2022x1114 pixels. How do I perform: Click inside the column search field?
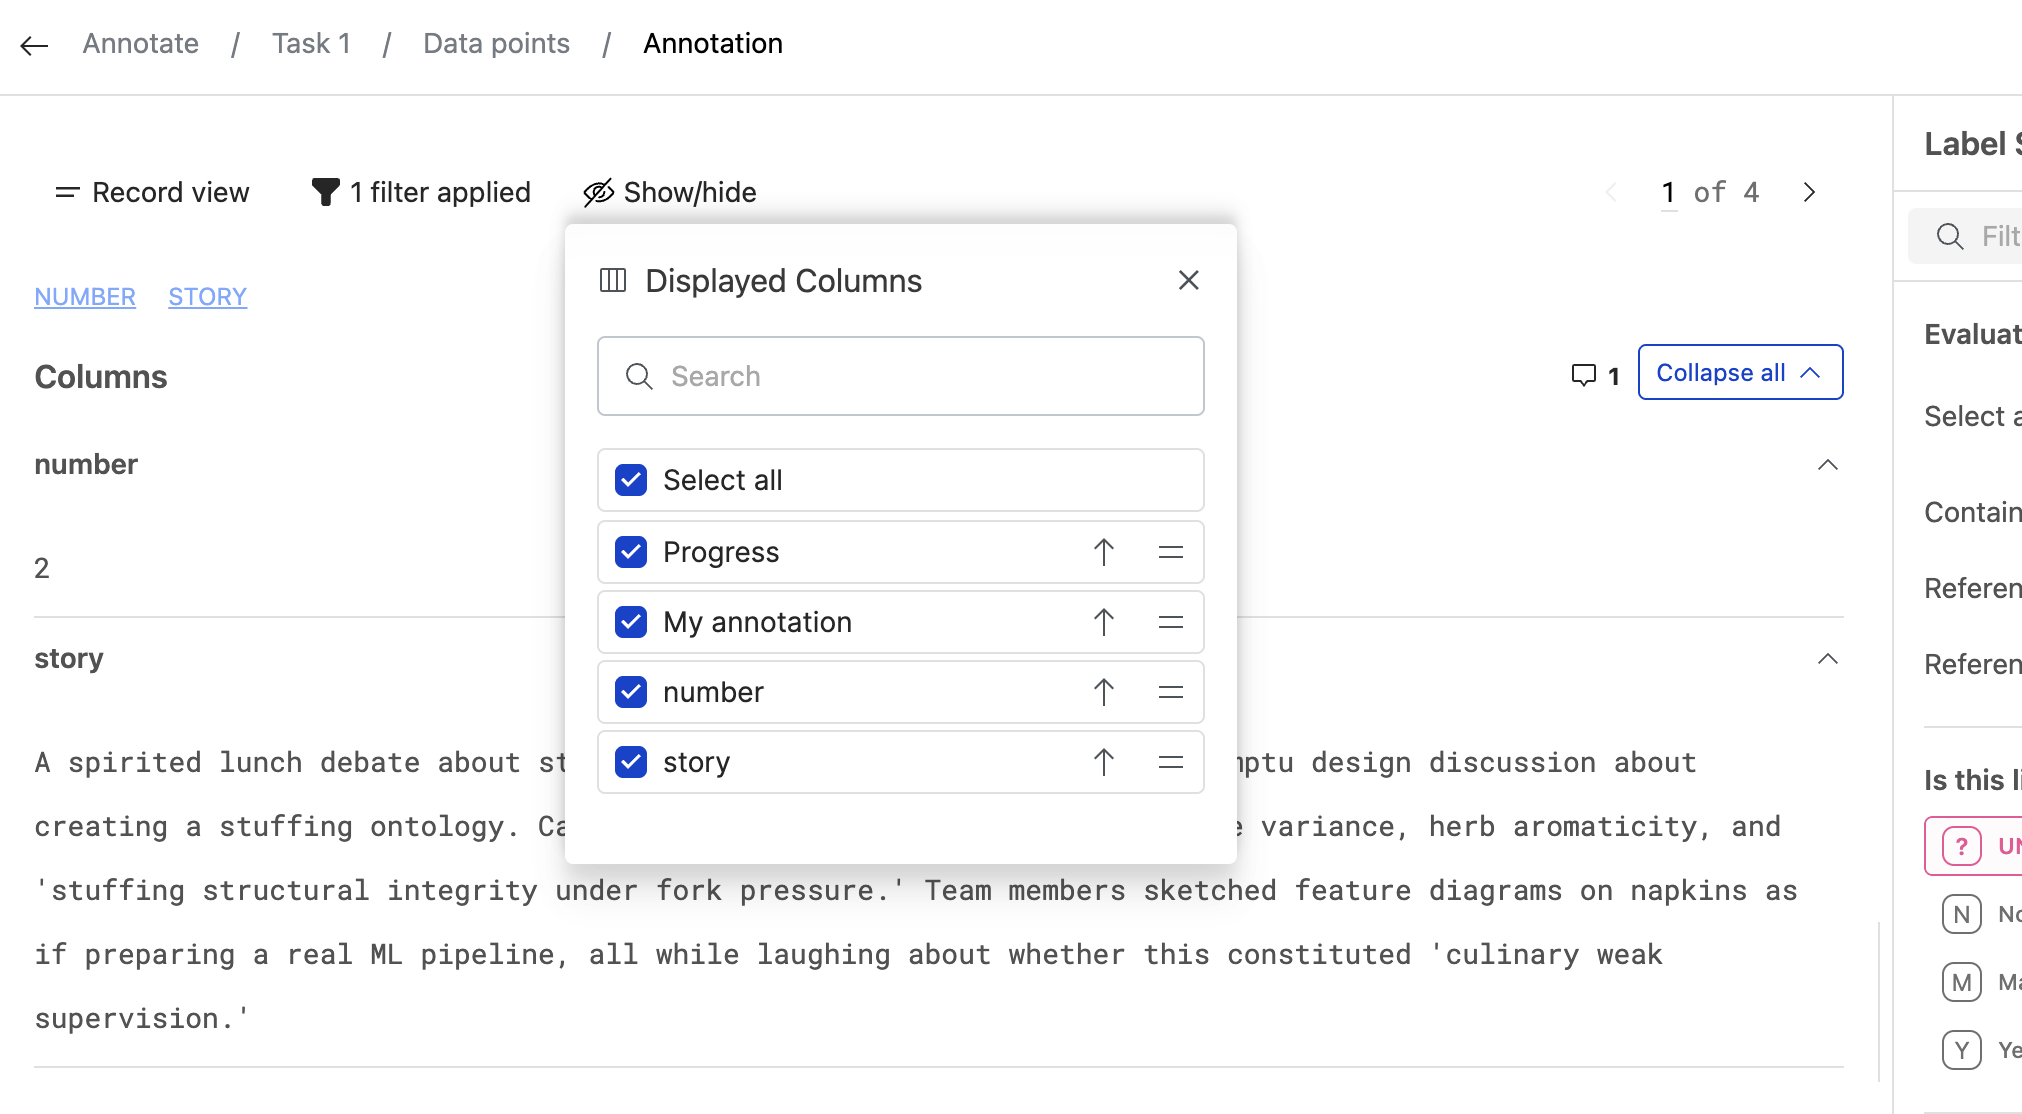tap(900, 376)
